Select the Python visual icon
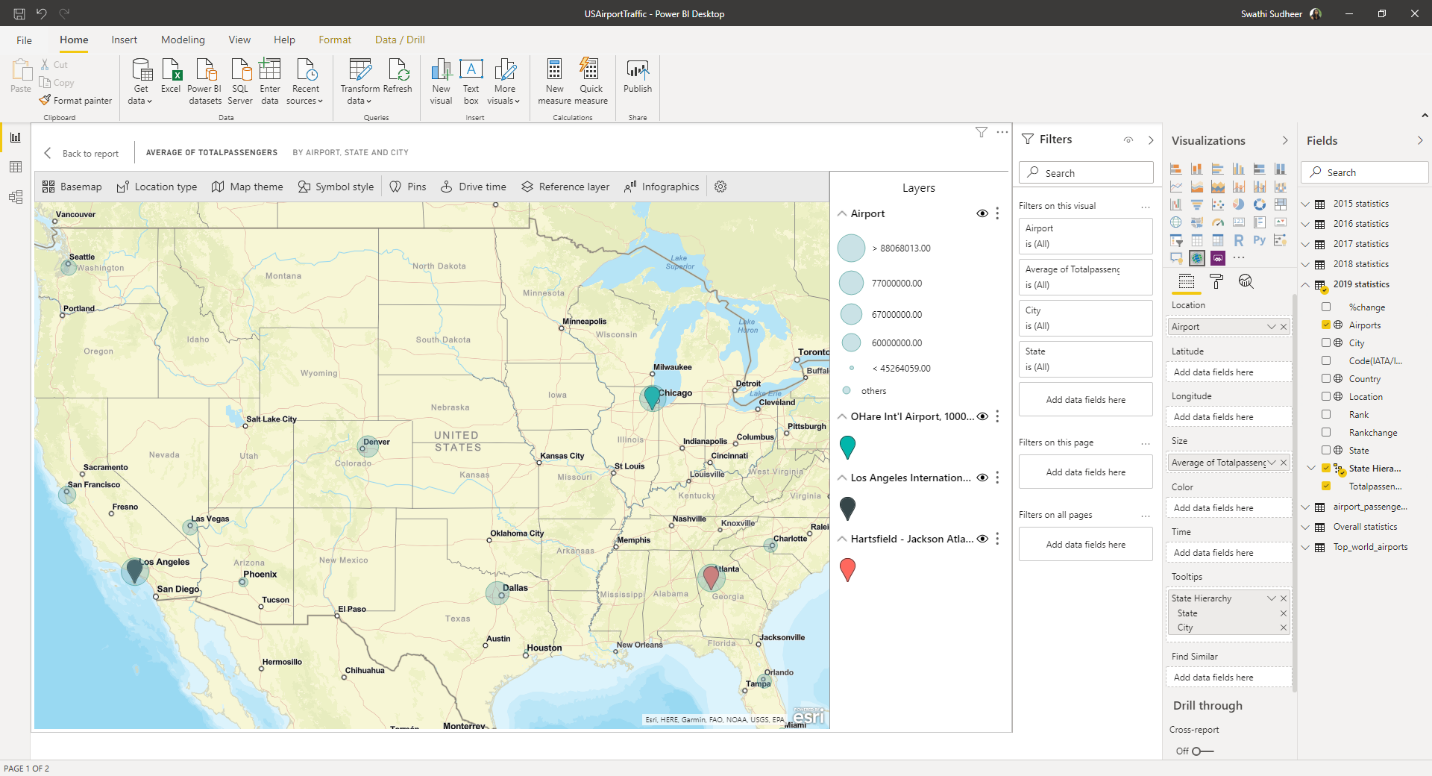Screen dimensions: 1432x776 tap(1259, 240)
